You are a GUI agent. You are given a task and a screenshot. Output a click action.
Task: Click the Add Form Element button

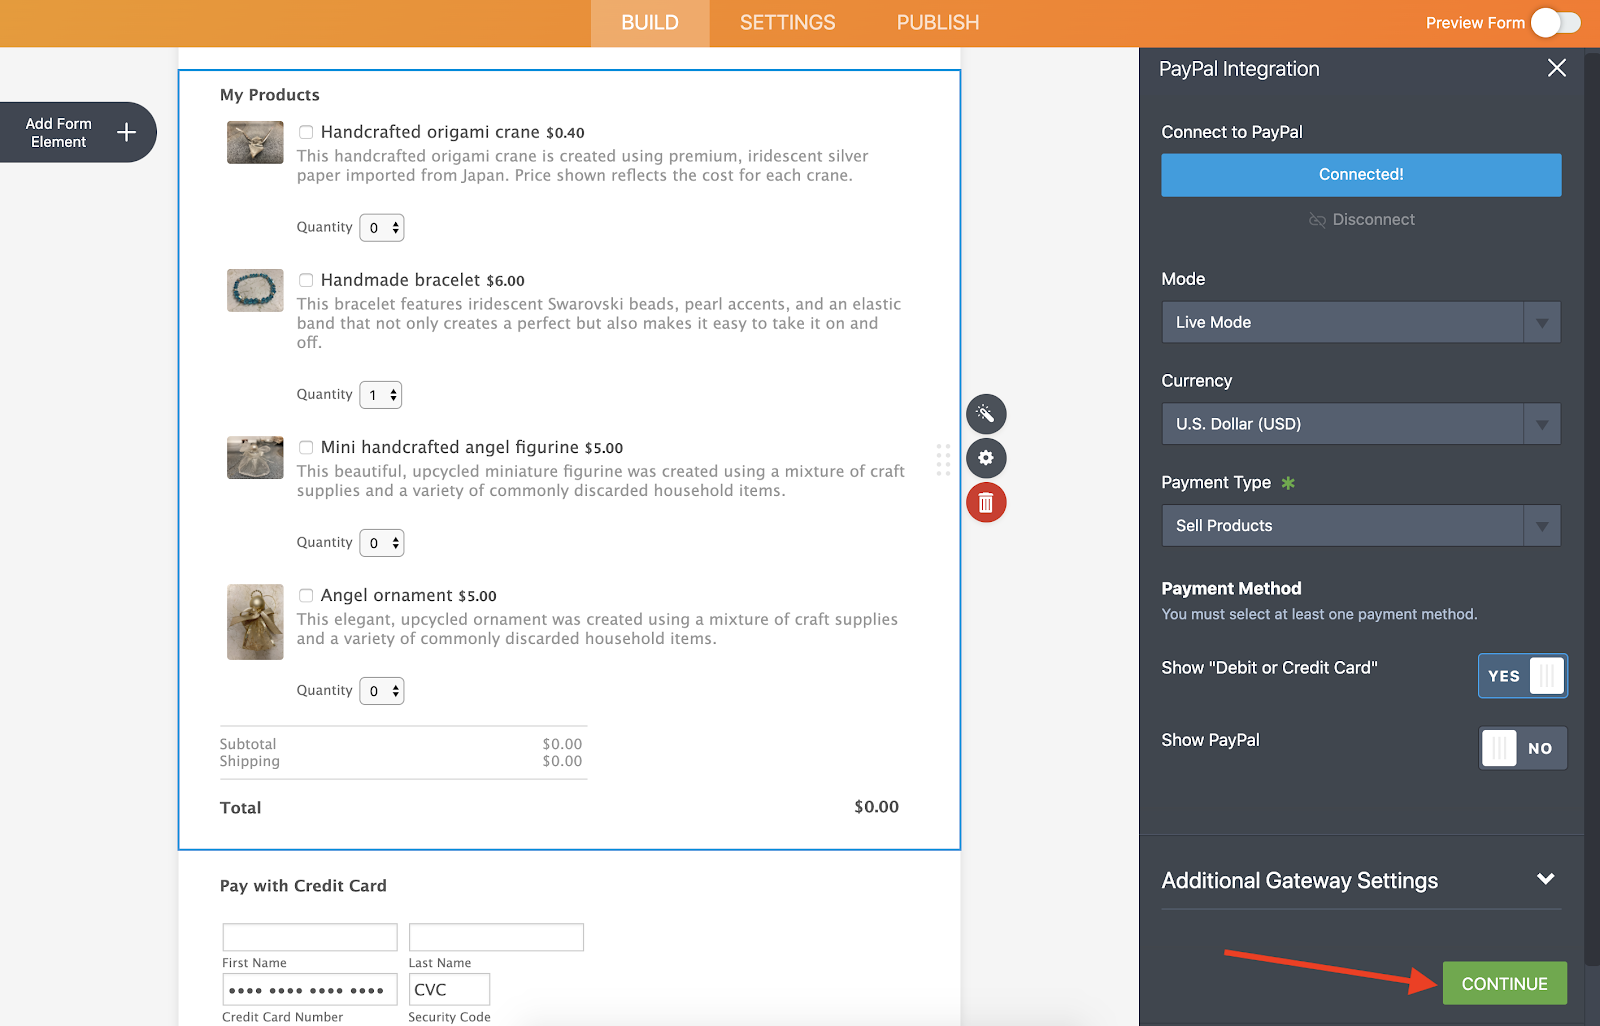coord(78,132)
